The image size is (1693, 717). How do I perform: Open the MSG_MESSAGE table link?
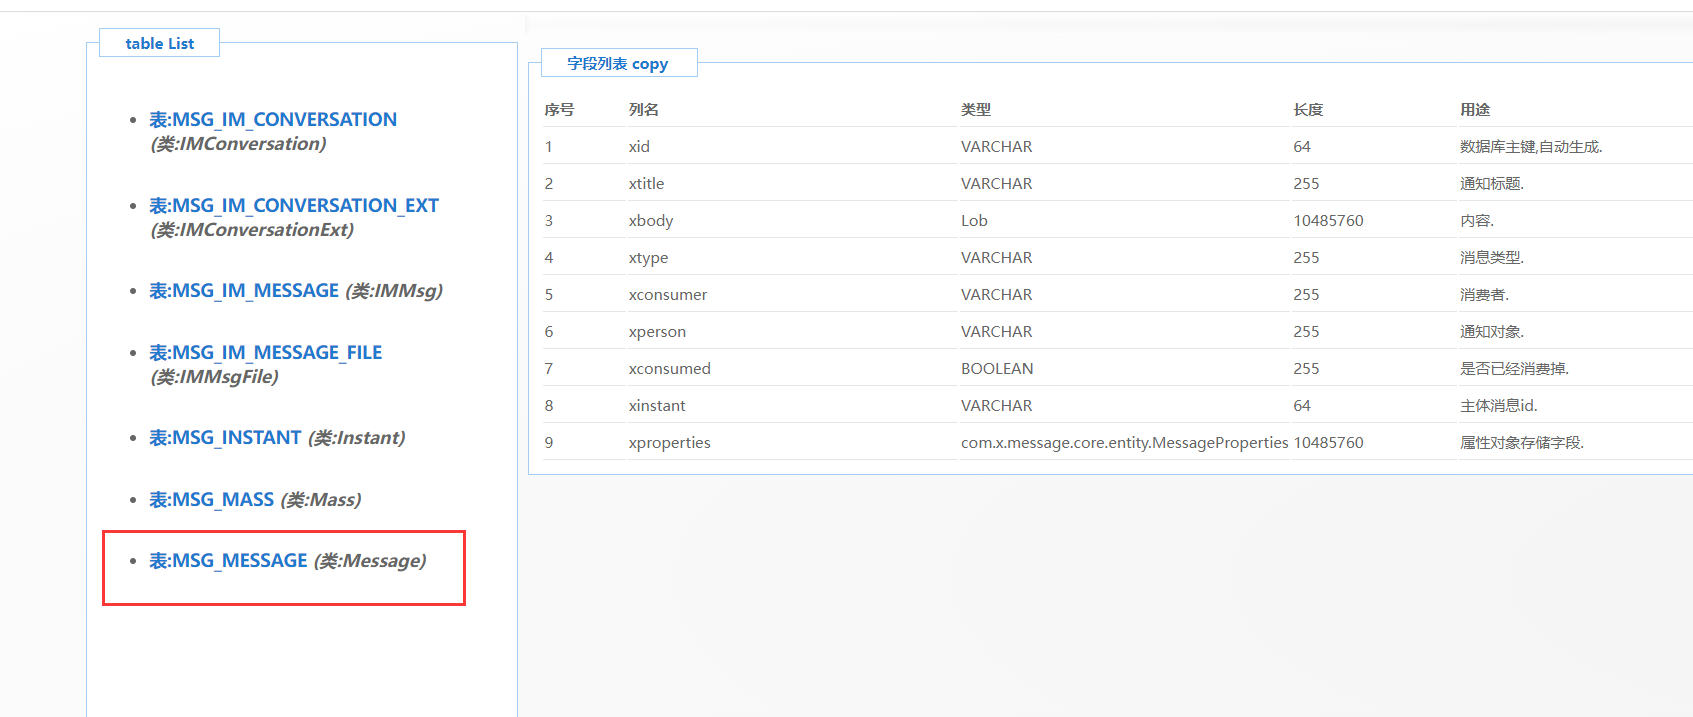[x=228, y=561]
